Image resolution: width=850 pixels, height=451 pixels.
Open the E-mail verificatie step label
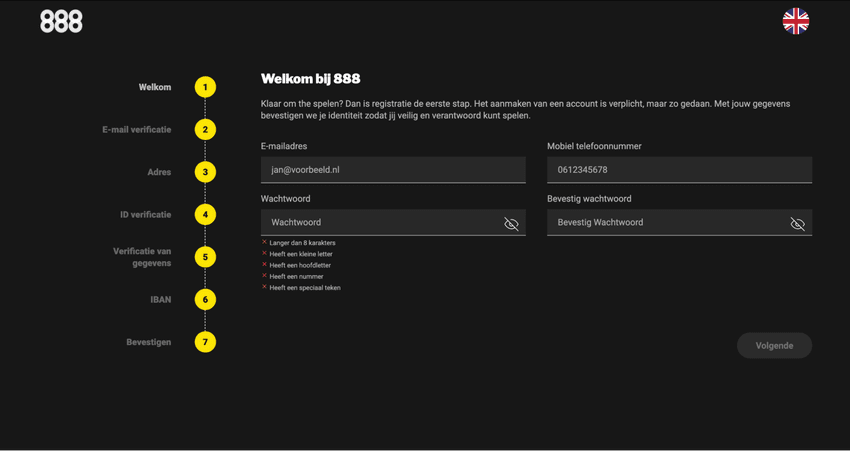pyautogui.click(x=137, y=130)
